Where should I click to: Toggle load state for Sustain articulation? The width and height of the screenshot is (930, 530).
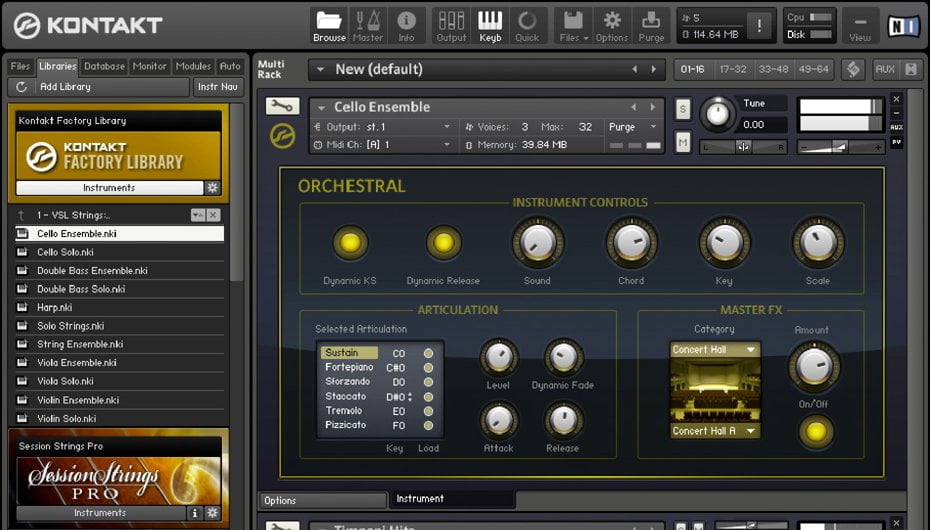[x=428, y=353]
